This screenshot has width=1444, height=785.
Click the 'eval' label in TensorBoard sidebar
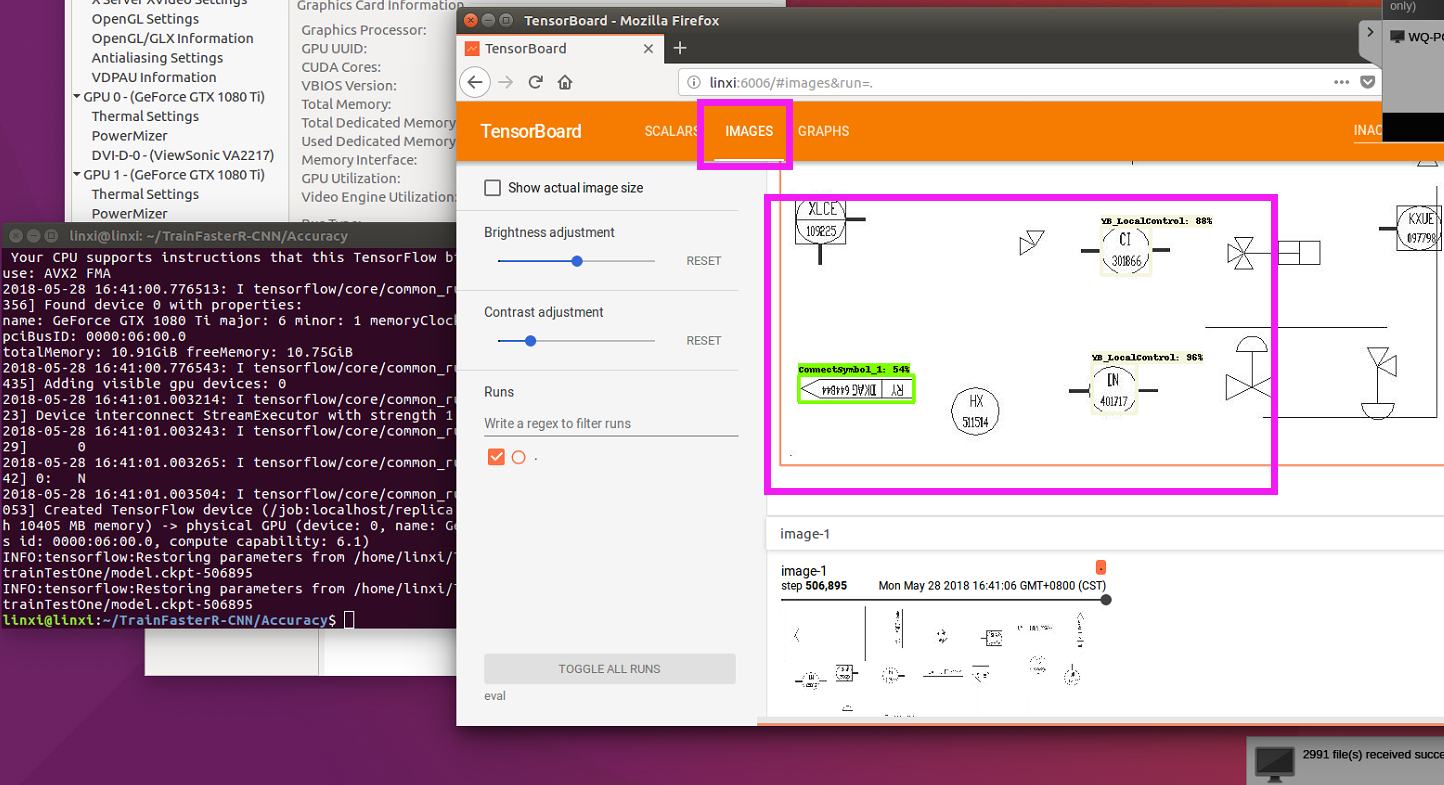click(x=495, y=696)
